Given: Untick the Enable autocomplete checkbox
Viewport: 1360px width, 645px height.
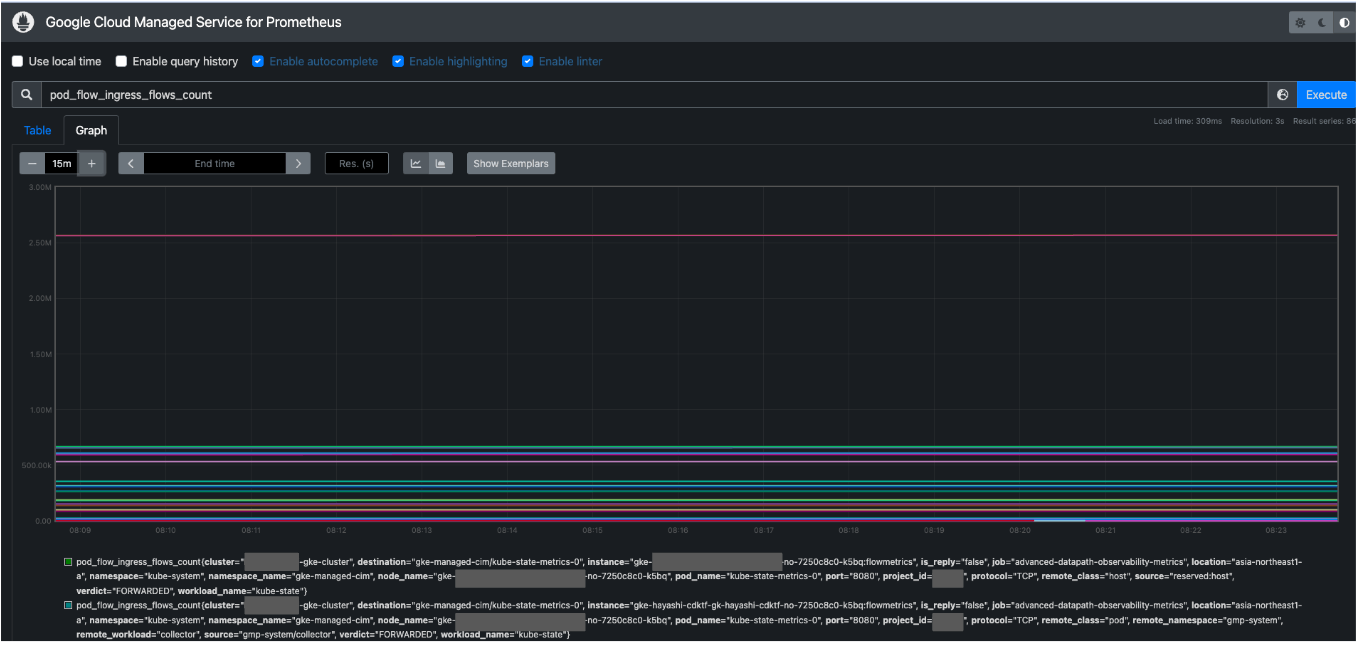Looking at the screenshot, I should 258,61.
